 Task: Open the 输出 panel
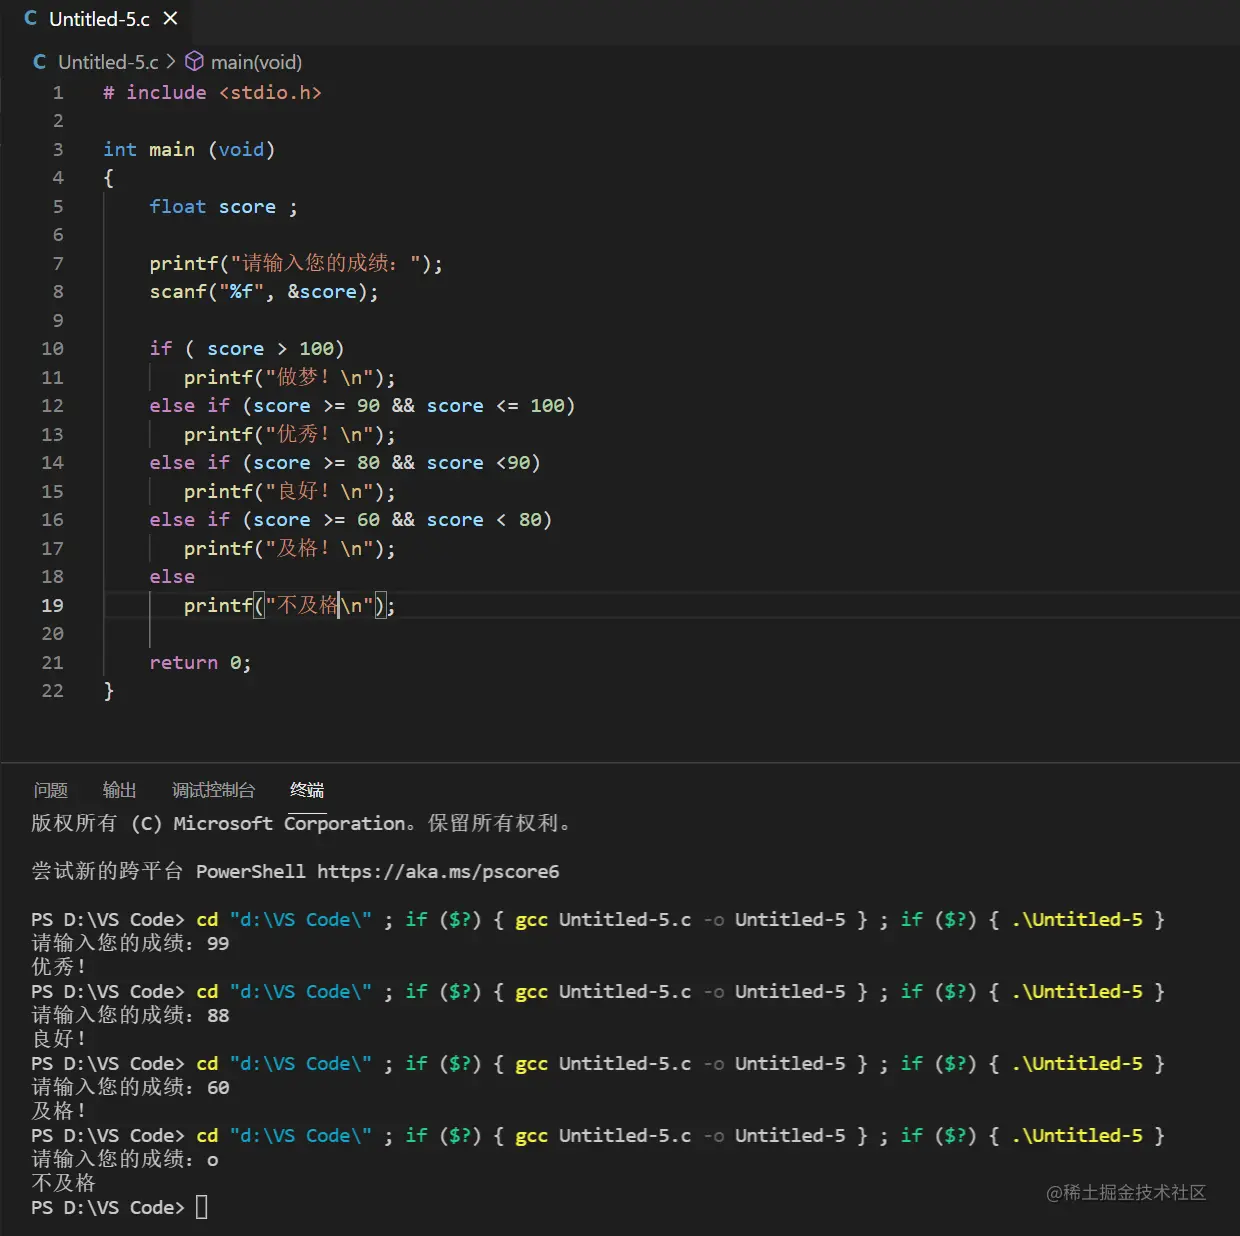(119, 790)
